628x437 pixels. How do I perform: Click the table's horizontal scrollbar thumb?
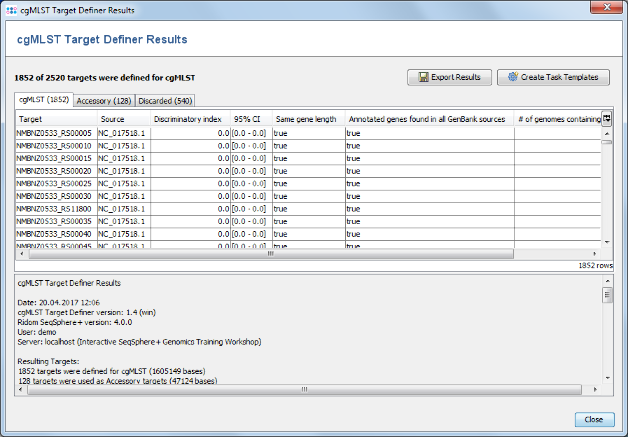click(x=271, y=254)
